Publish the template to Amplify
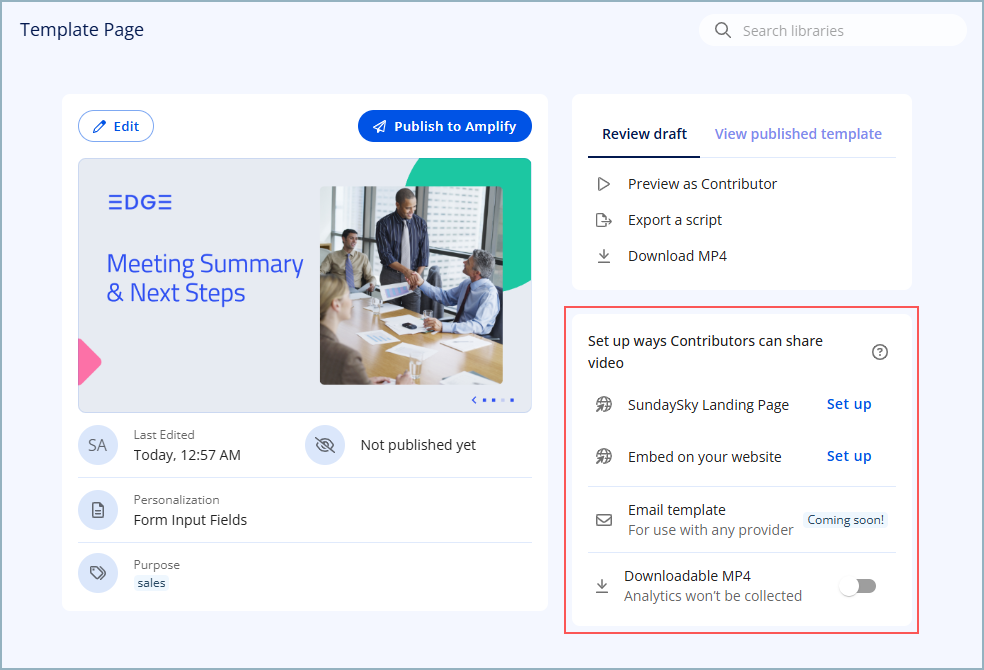The image size is (984, 670). tap(445, 126)
